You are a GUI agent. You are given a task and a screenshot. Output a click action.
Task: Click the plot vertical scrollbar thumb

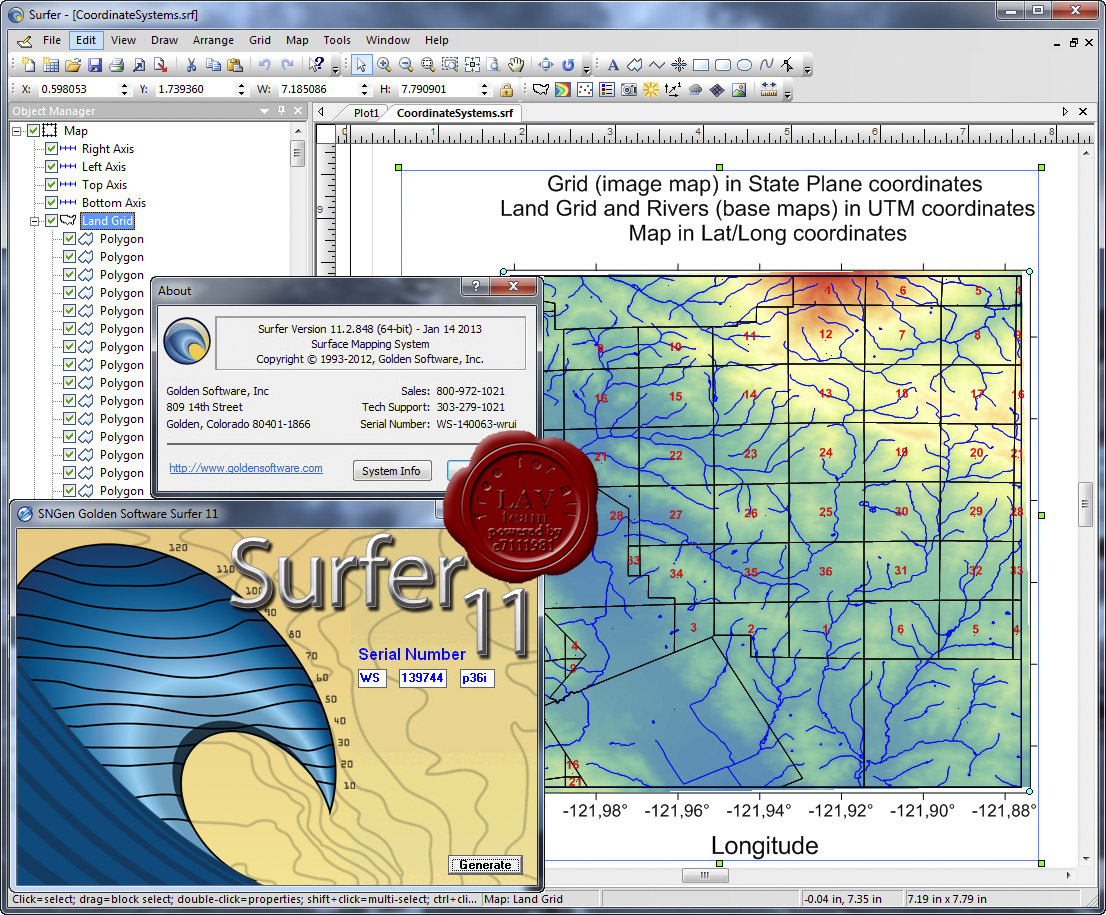pos(1086,504)
